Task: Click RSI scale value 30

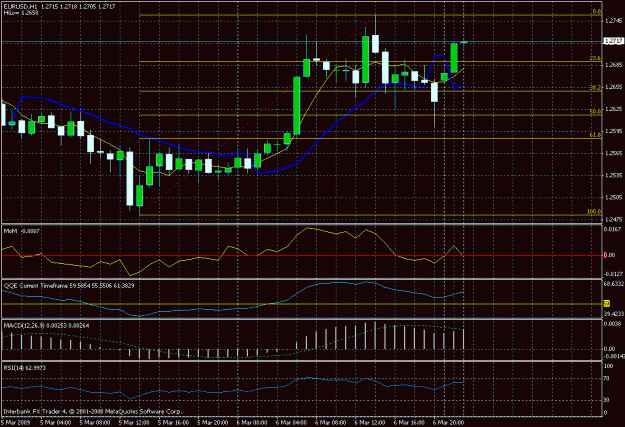Action: click(607, 399)
